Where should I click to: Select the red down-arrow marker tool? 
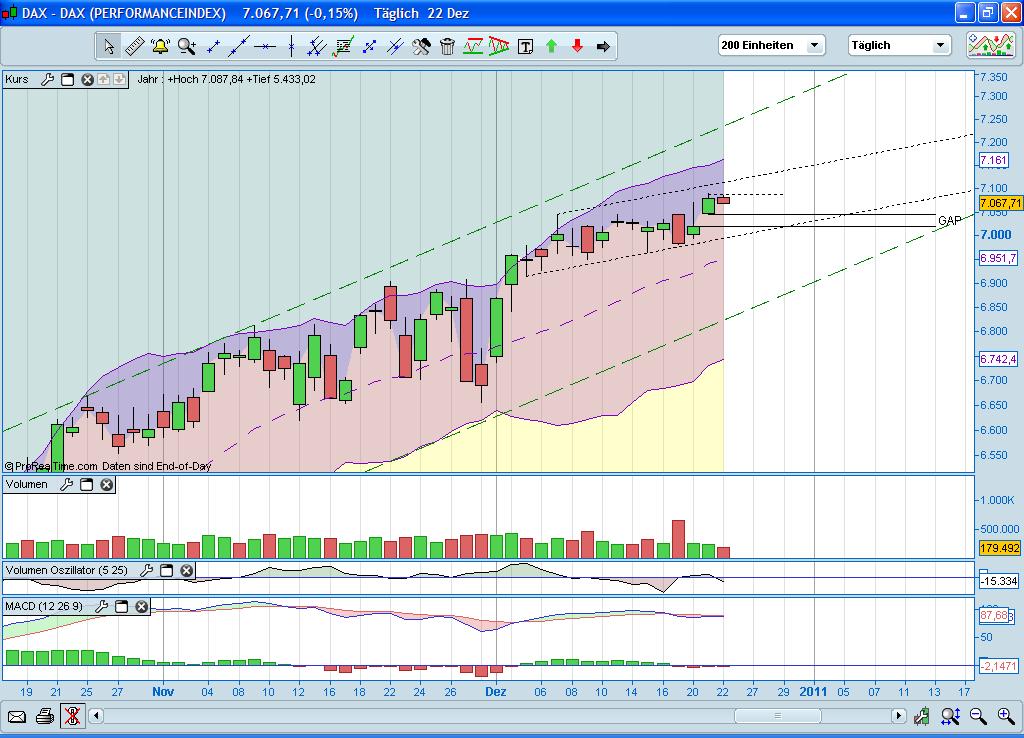[575, 45]
